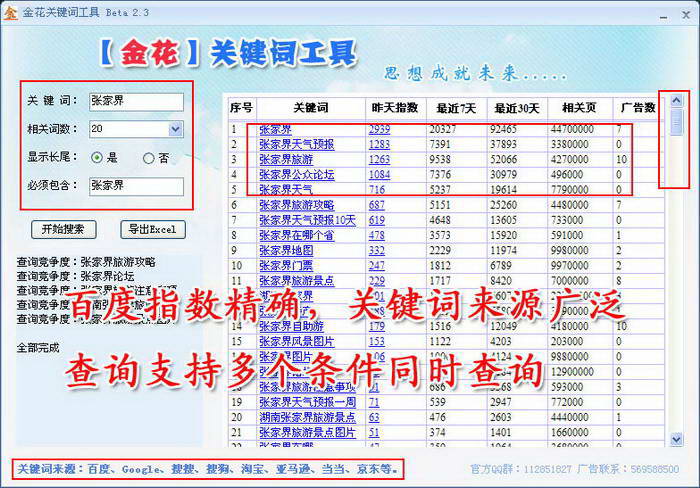The width and height of the screenshot is (700, 488).
Task: Open the 张家界地图 keyword link
Action: [284, 250]
